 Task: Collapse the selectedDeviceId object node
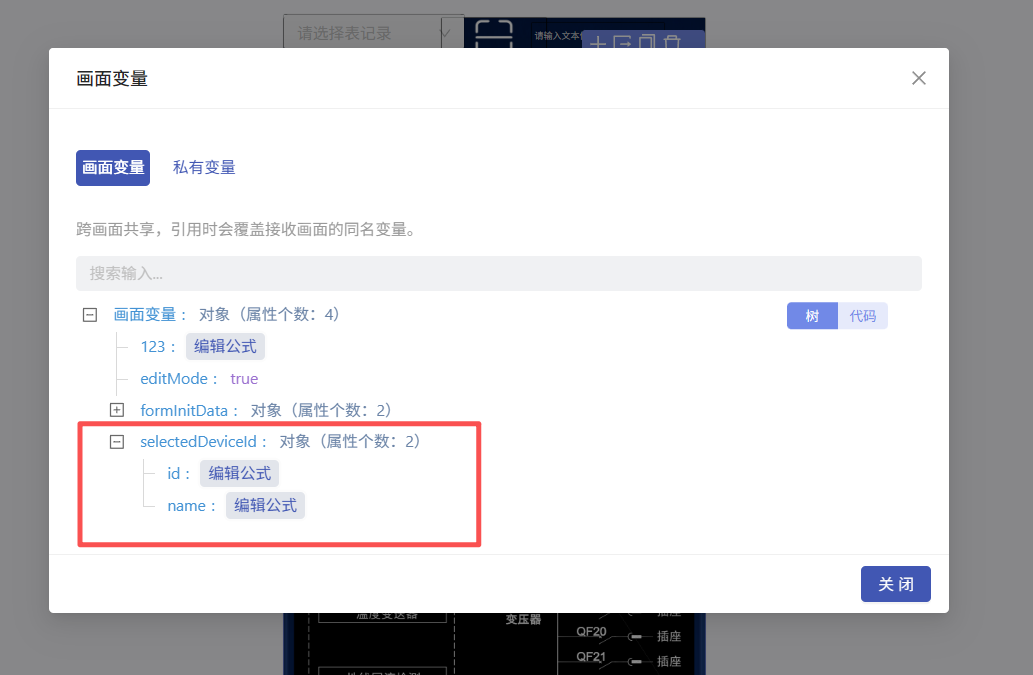(117, 442)
